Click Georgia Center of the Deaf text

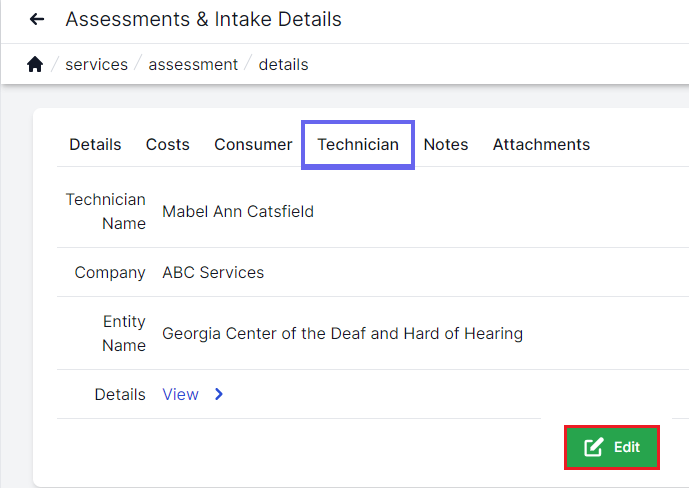coord(343,333)
